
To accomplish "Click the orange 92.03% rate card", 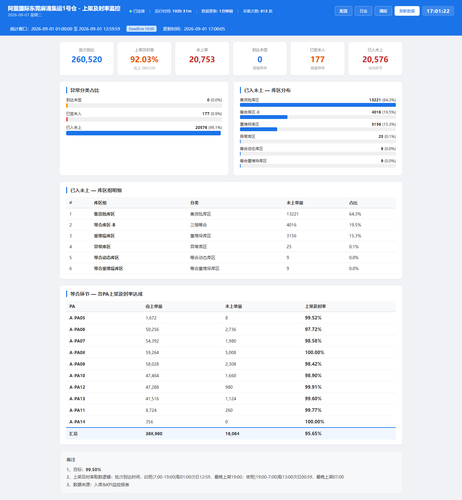I will pos(144,59).
